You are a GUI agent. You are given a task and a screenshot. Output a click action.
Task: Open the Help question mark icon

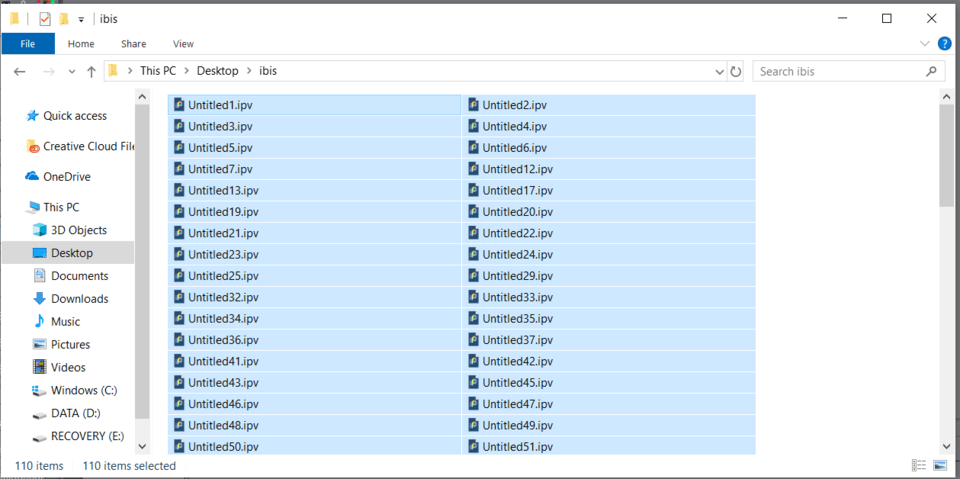pos(944,44)
